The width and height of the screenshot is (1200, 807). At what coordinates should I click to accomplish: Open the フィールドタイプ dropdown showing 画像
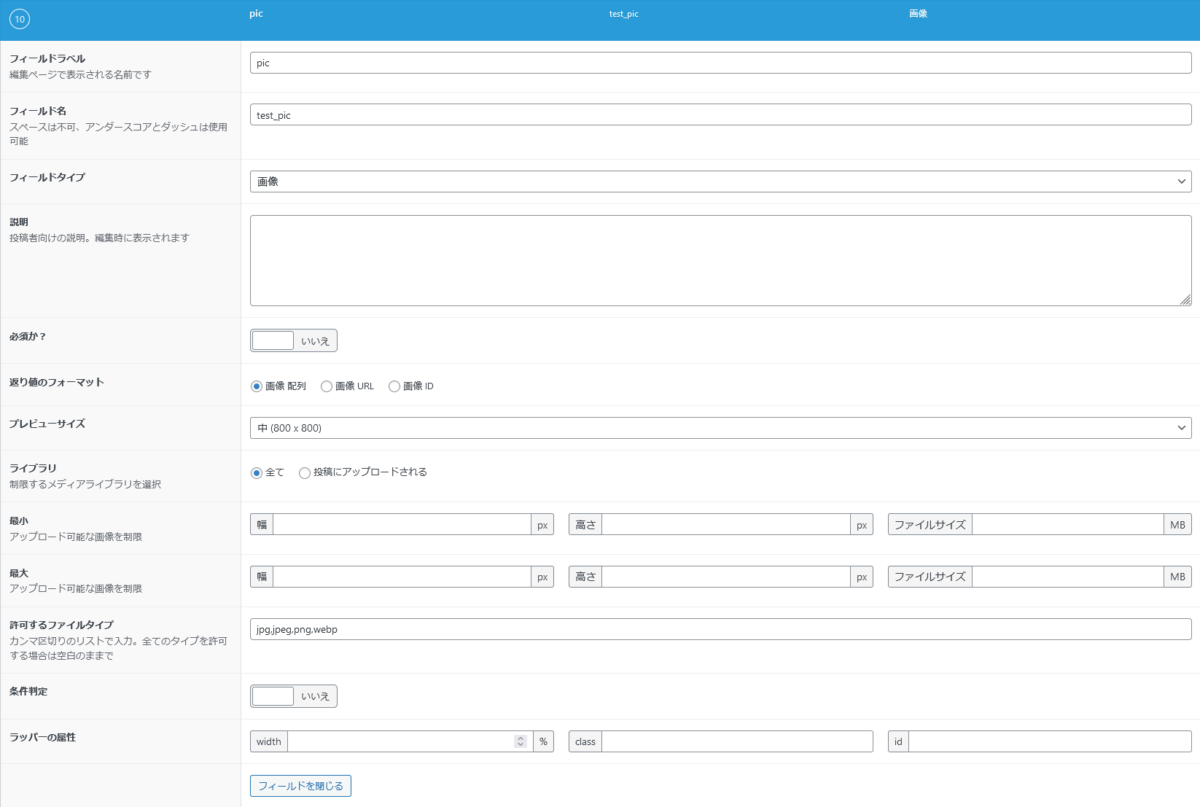(x=720, y=182)
